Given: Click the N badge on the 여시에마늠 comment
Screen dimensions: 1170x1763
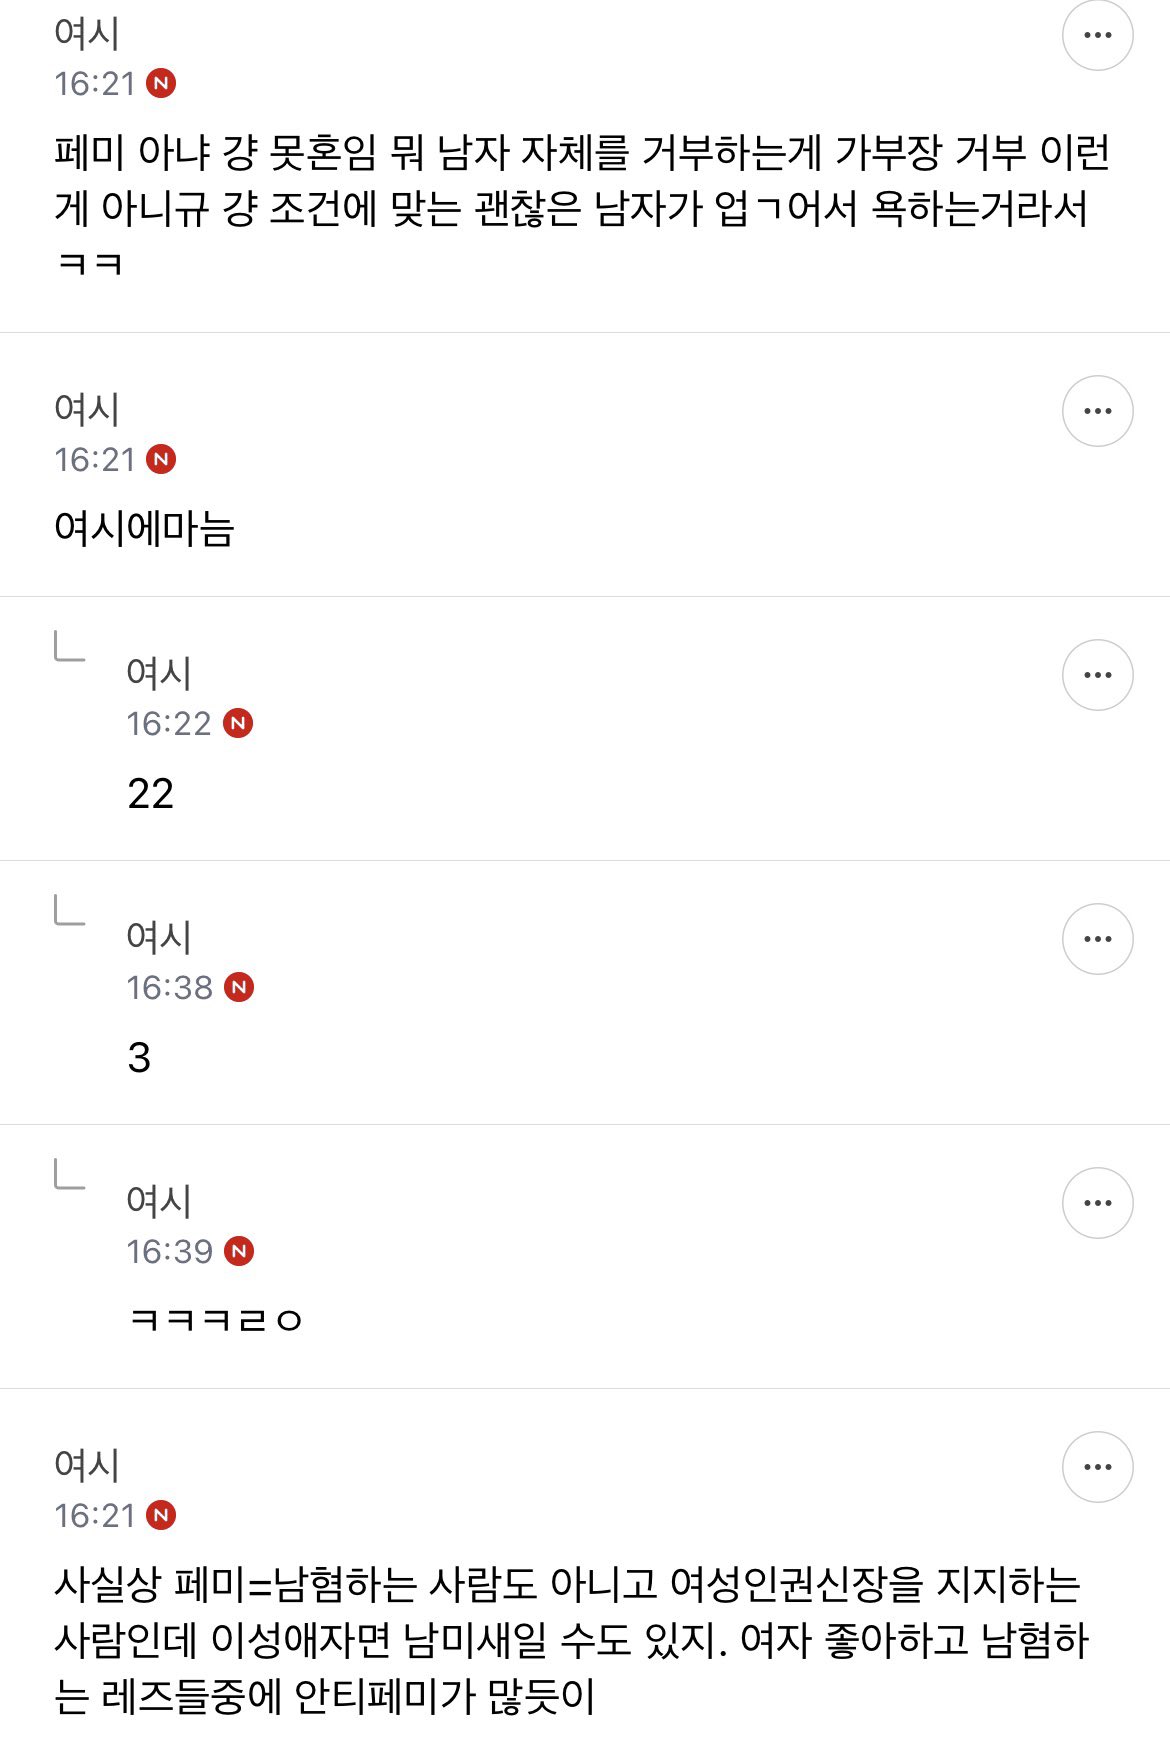Looking at the screenshot, I should pos(161,459).
